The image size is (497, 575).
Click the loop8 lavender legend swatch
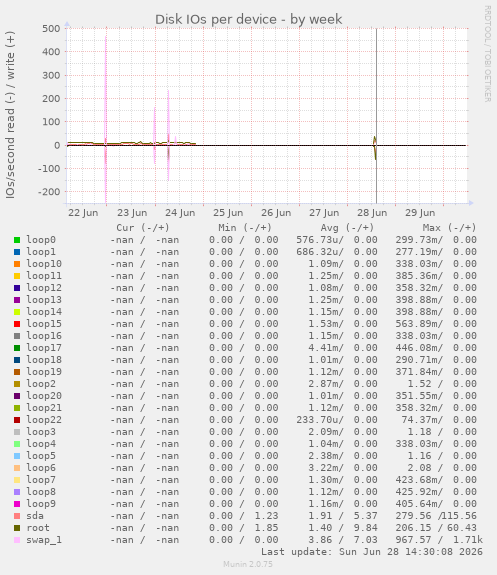[x=17, y=492]
